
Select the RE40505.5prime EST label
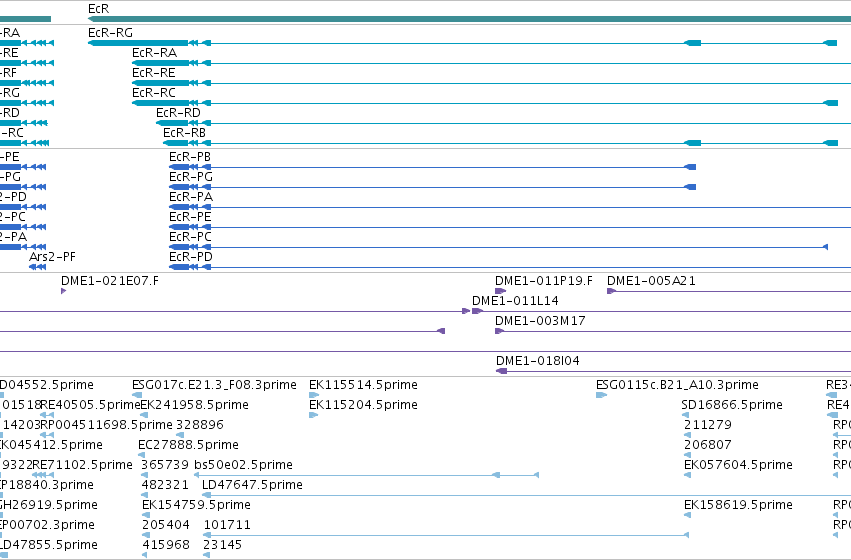pyautogui.click(x=90, y=405)
